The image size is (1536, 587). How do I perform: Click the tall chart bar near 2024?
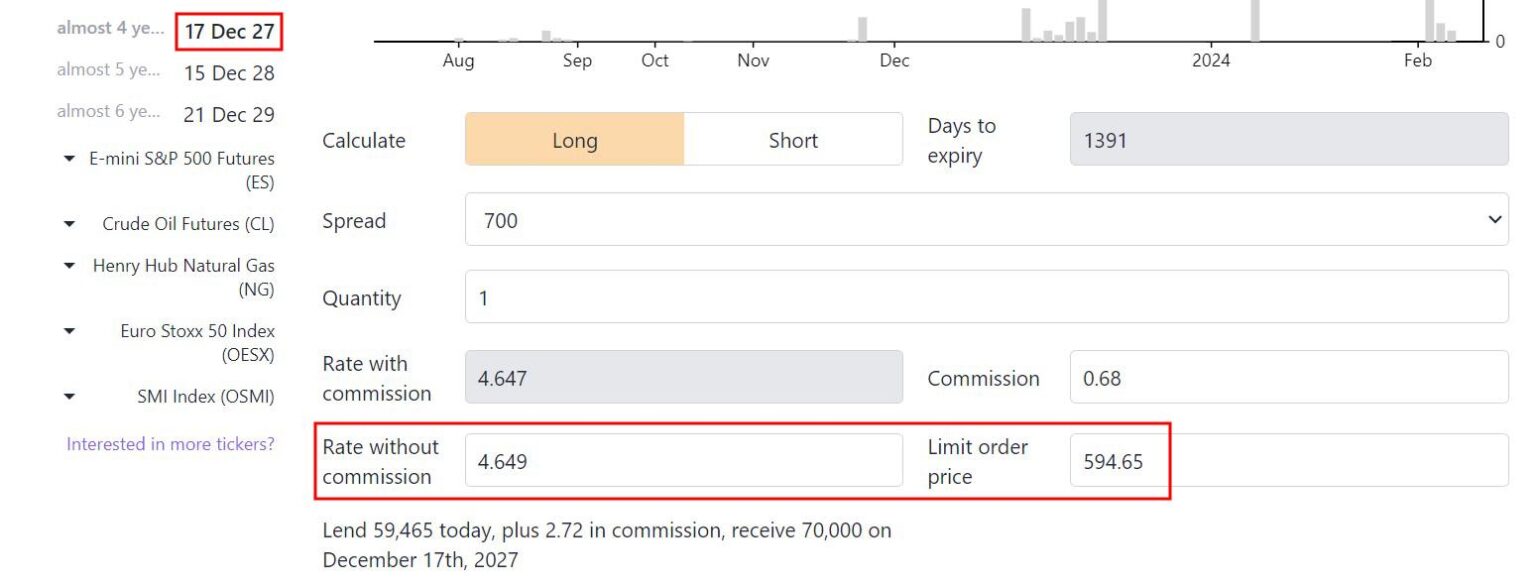(1255, 20)
